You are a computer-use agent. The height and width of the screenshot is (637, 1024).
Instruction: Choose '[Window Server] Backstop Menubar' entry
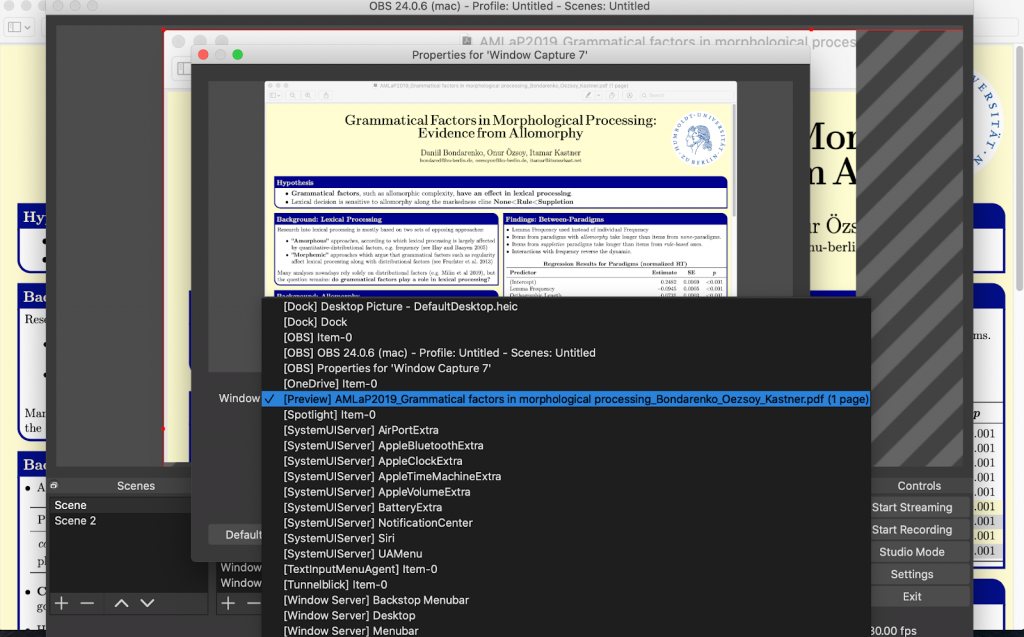[x=566, y=600]
